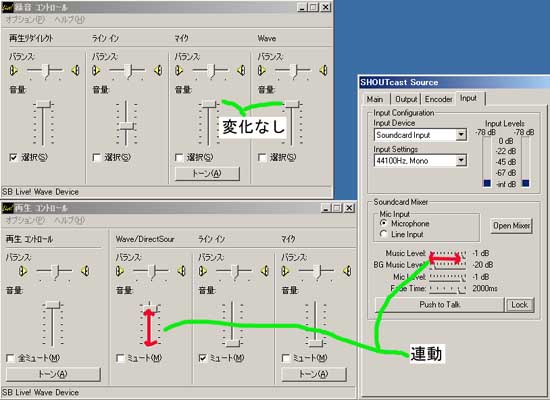550x400 pixels.
Task: Switch to the Output tab
Action: click(406, 99)
